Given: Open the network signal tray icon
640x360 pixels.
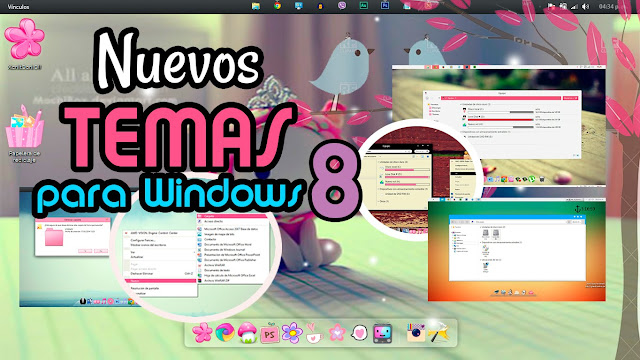Looking at the screenshot, I should 574,6.
